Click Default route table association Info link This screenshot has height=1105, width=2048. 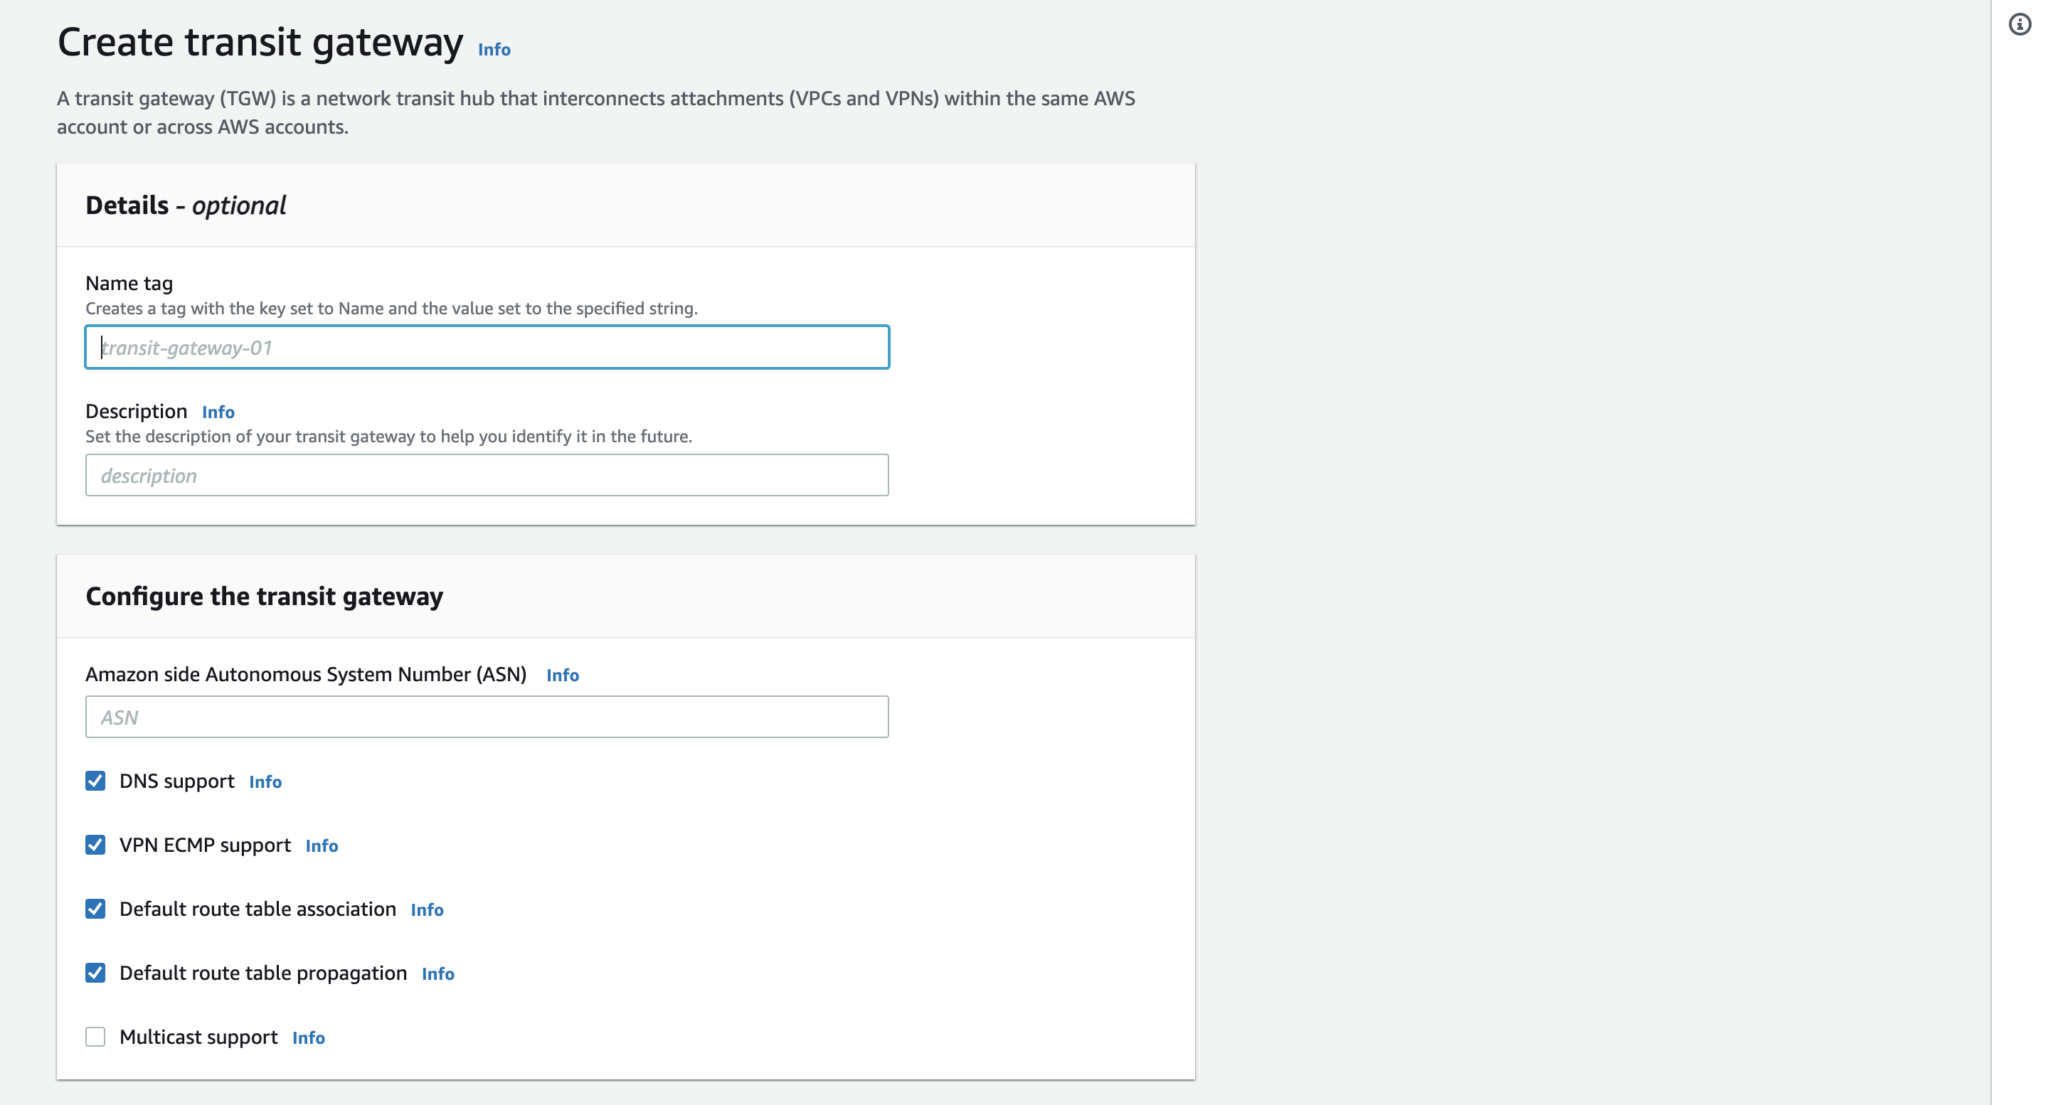pos(427,910)
